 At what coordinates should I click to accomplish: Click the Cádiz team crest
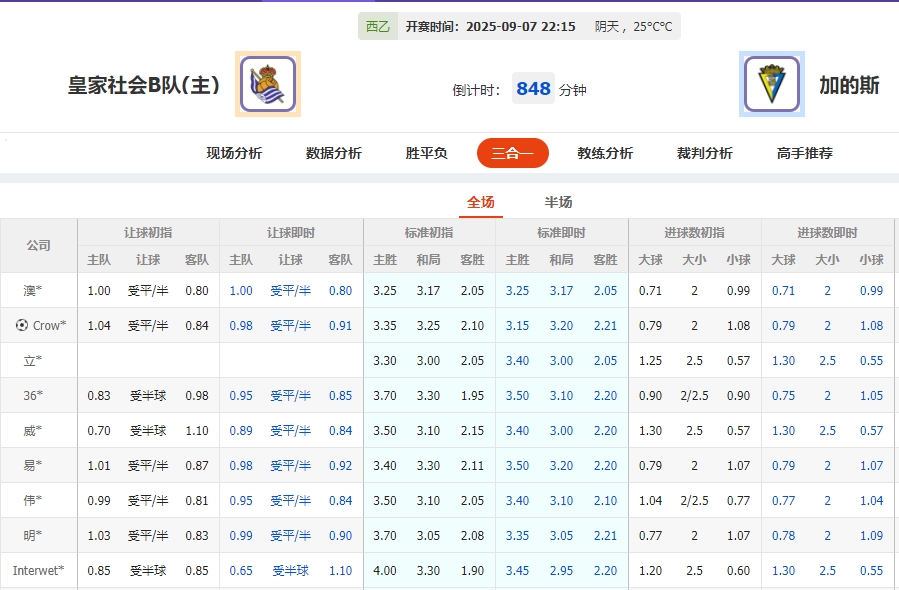pos(772,85)
